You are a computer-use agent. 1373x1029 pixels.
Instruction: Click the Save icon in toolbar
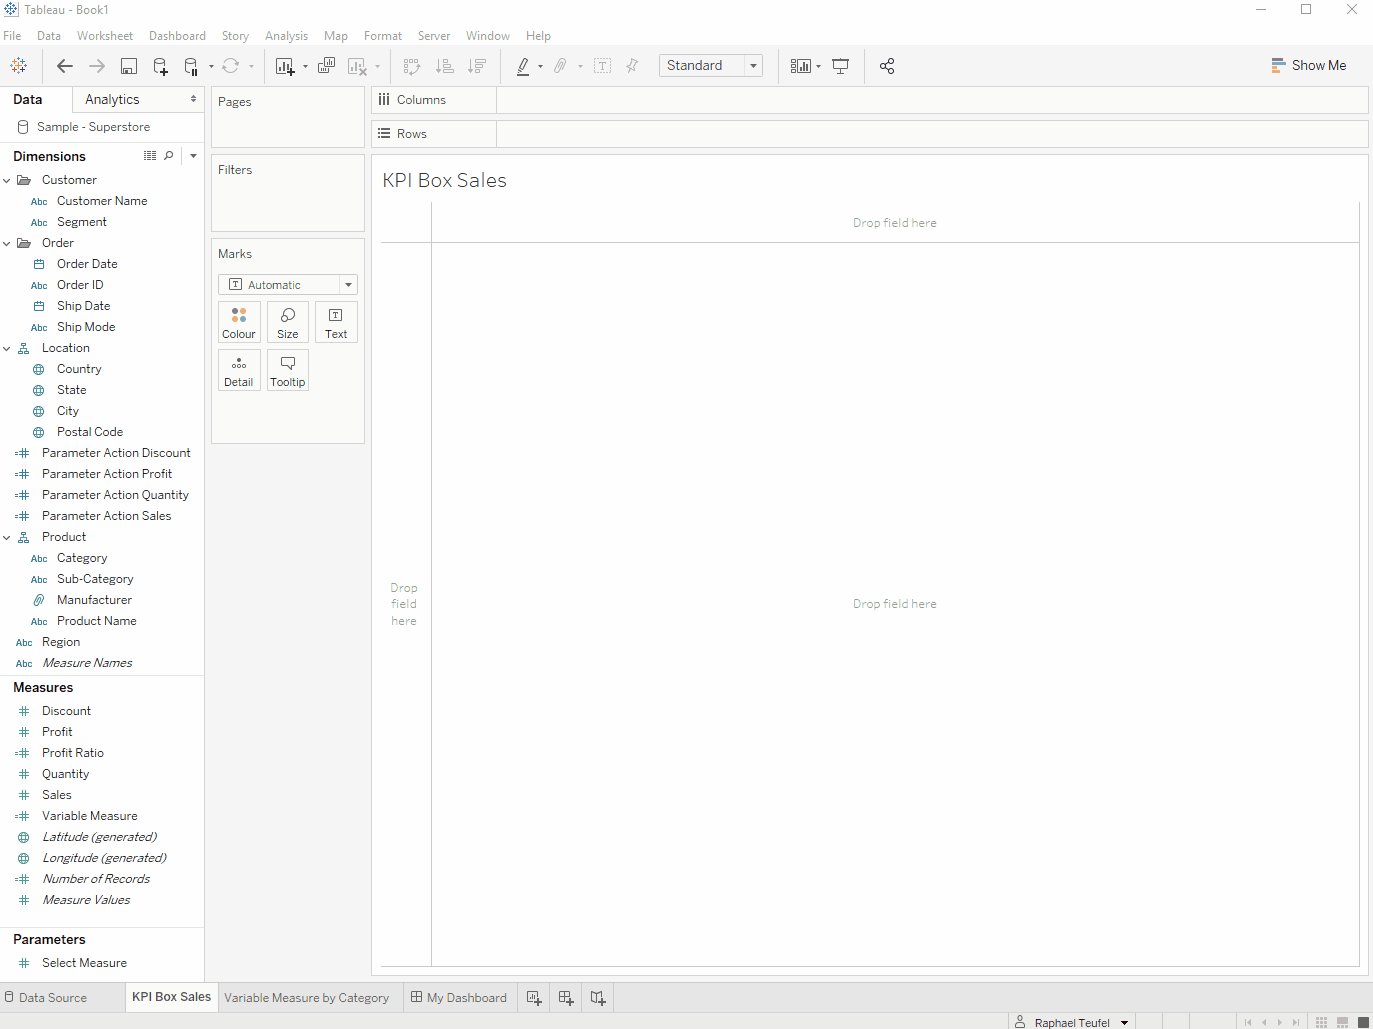tap(129, 66)
